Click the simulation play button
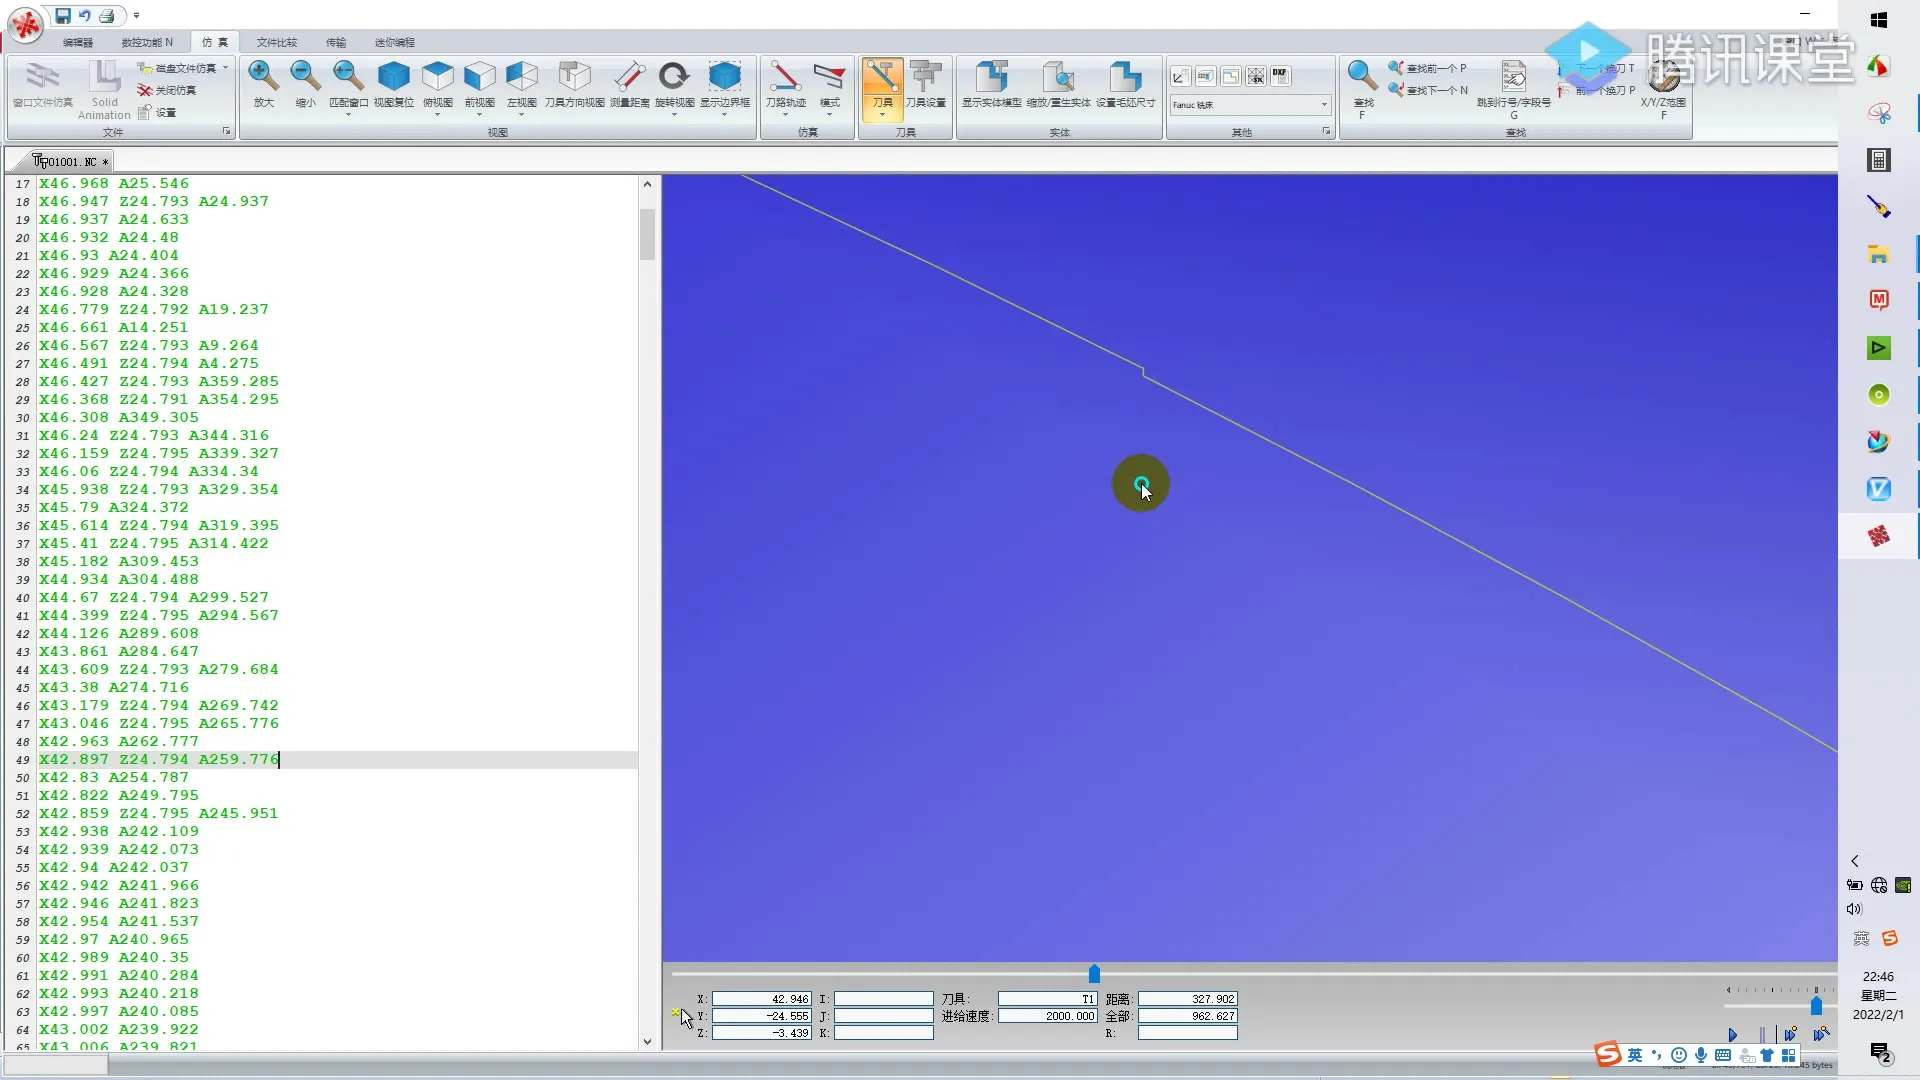 (1732, 1035)
